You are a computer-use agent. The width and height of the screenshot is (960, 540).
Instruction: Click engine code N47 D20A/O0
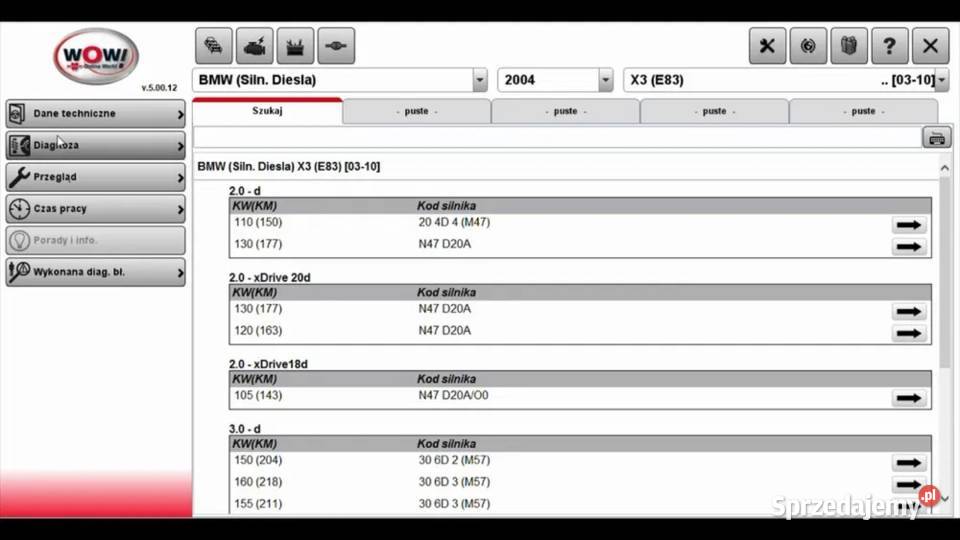tap(453, 396)
